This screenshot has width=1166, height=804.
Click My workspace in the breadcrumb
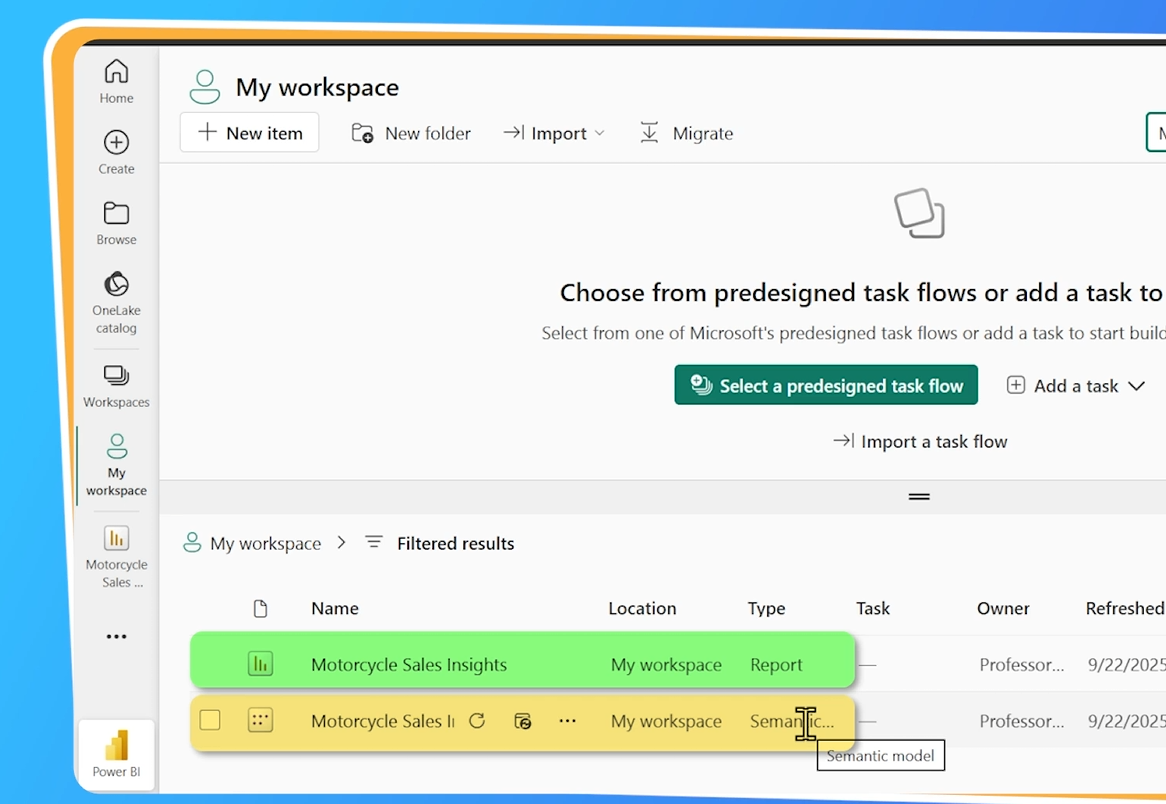[265, 542]
